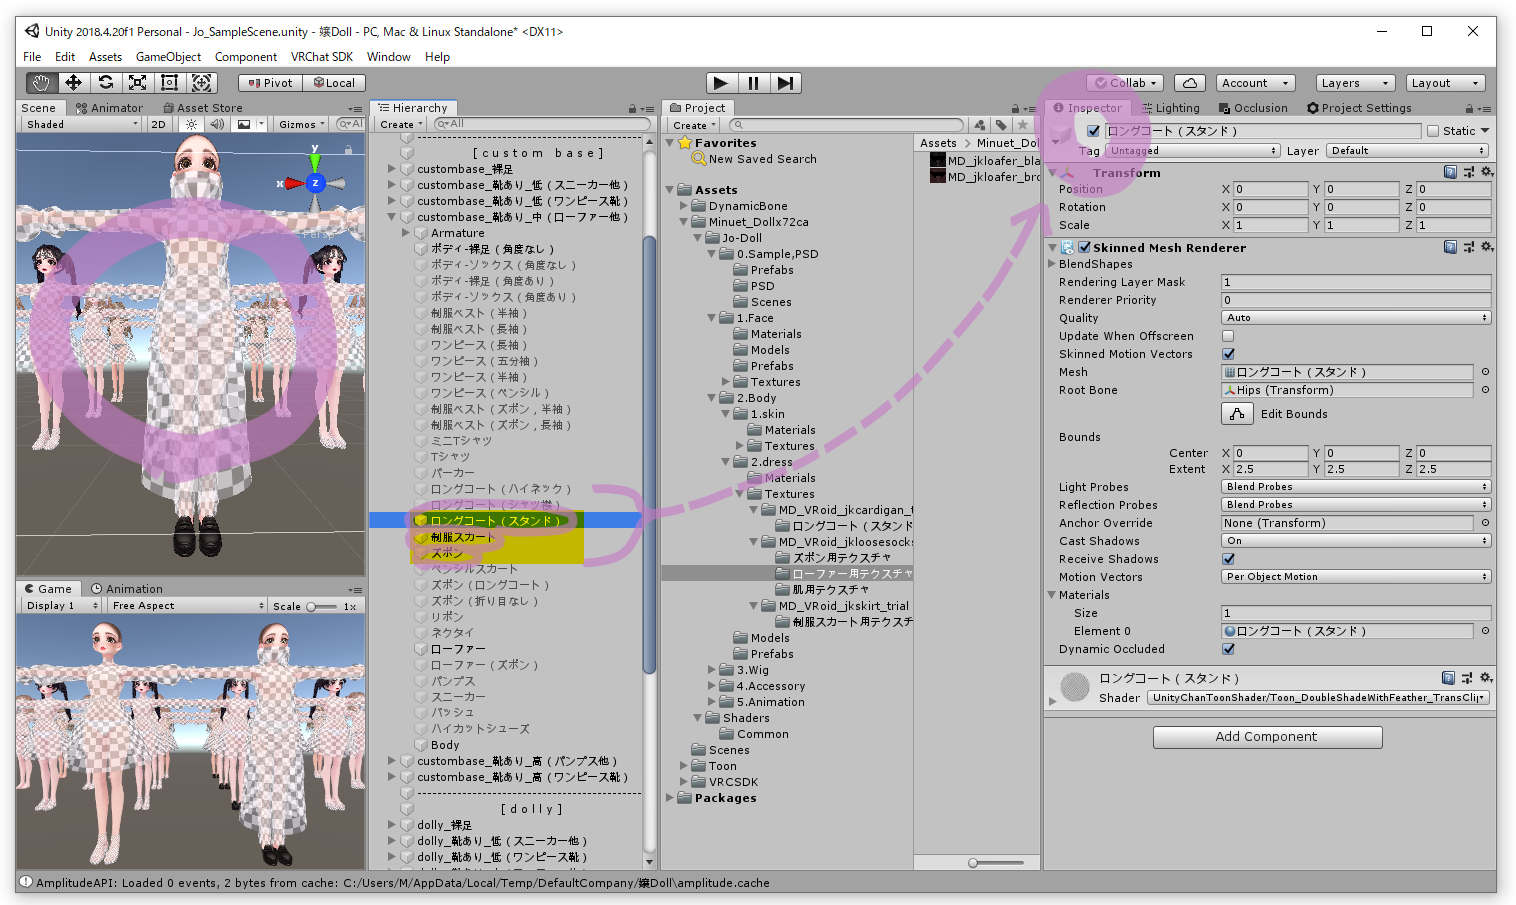
Task: Select the Hand tool in toolbar
Action: tap(41, 83)
